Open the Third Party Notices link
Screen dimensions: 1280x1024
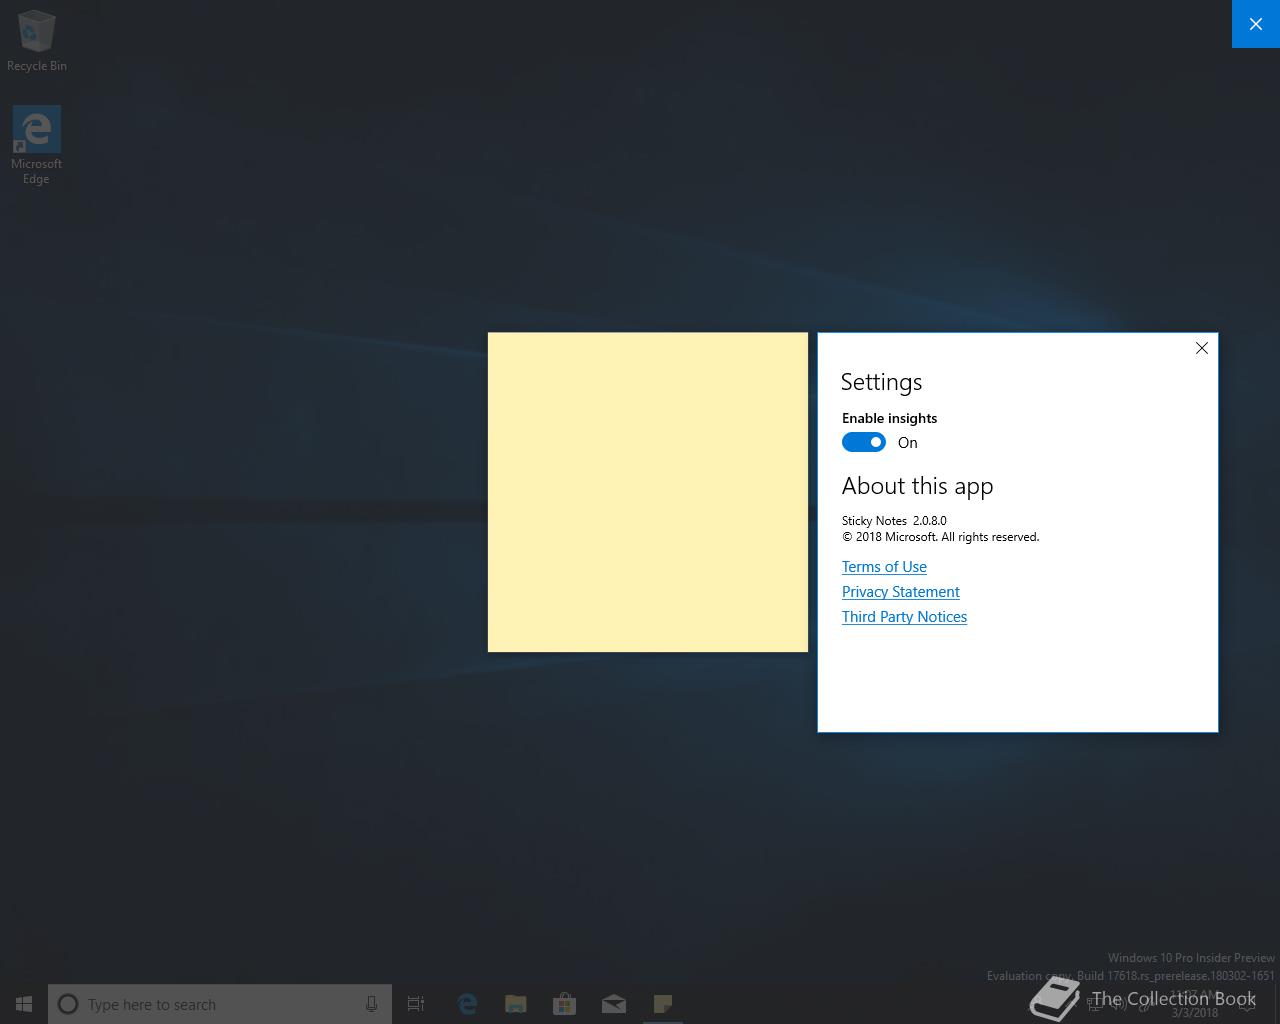[904, 617]
